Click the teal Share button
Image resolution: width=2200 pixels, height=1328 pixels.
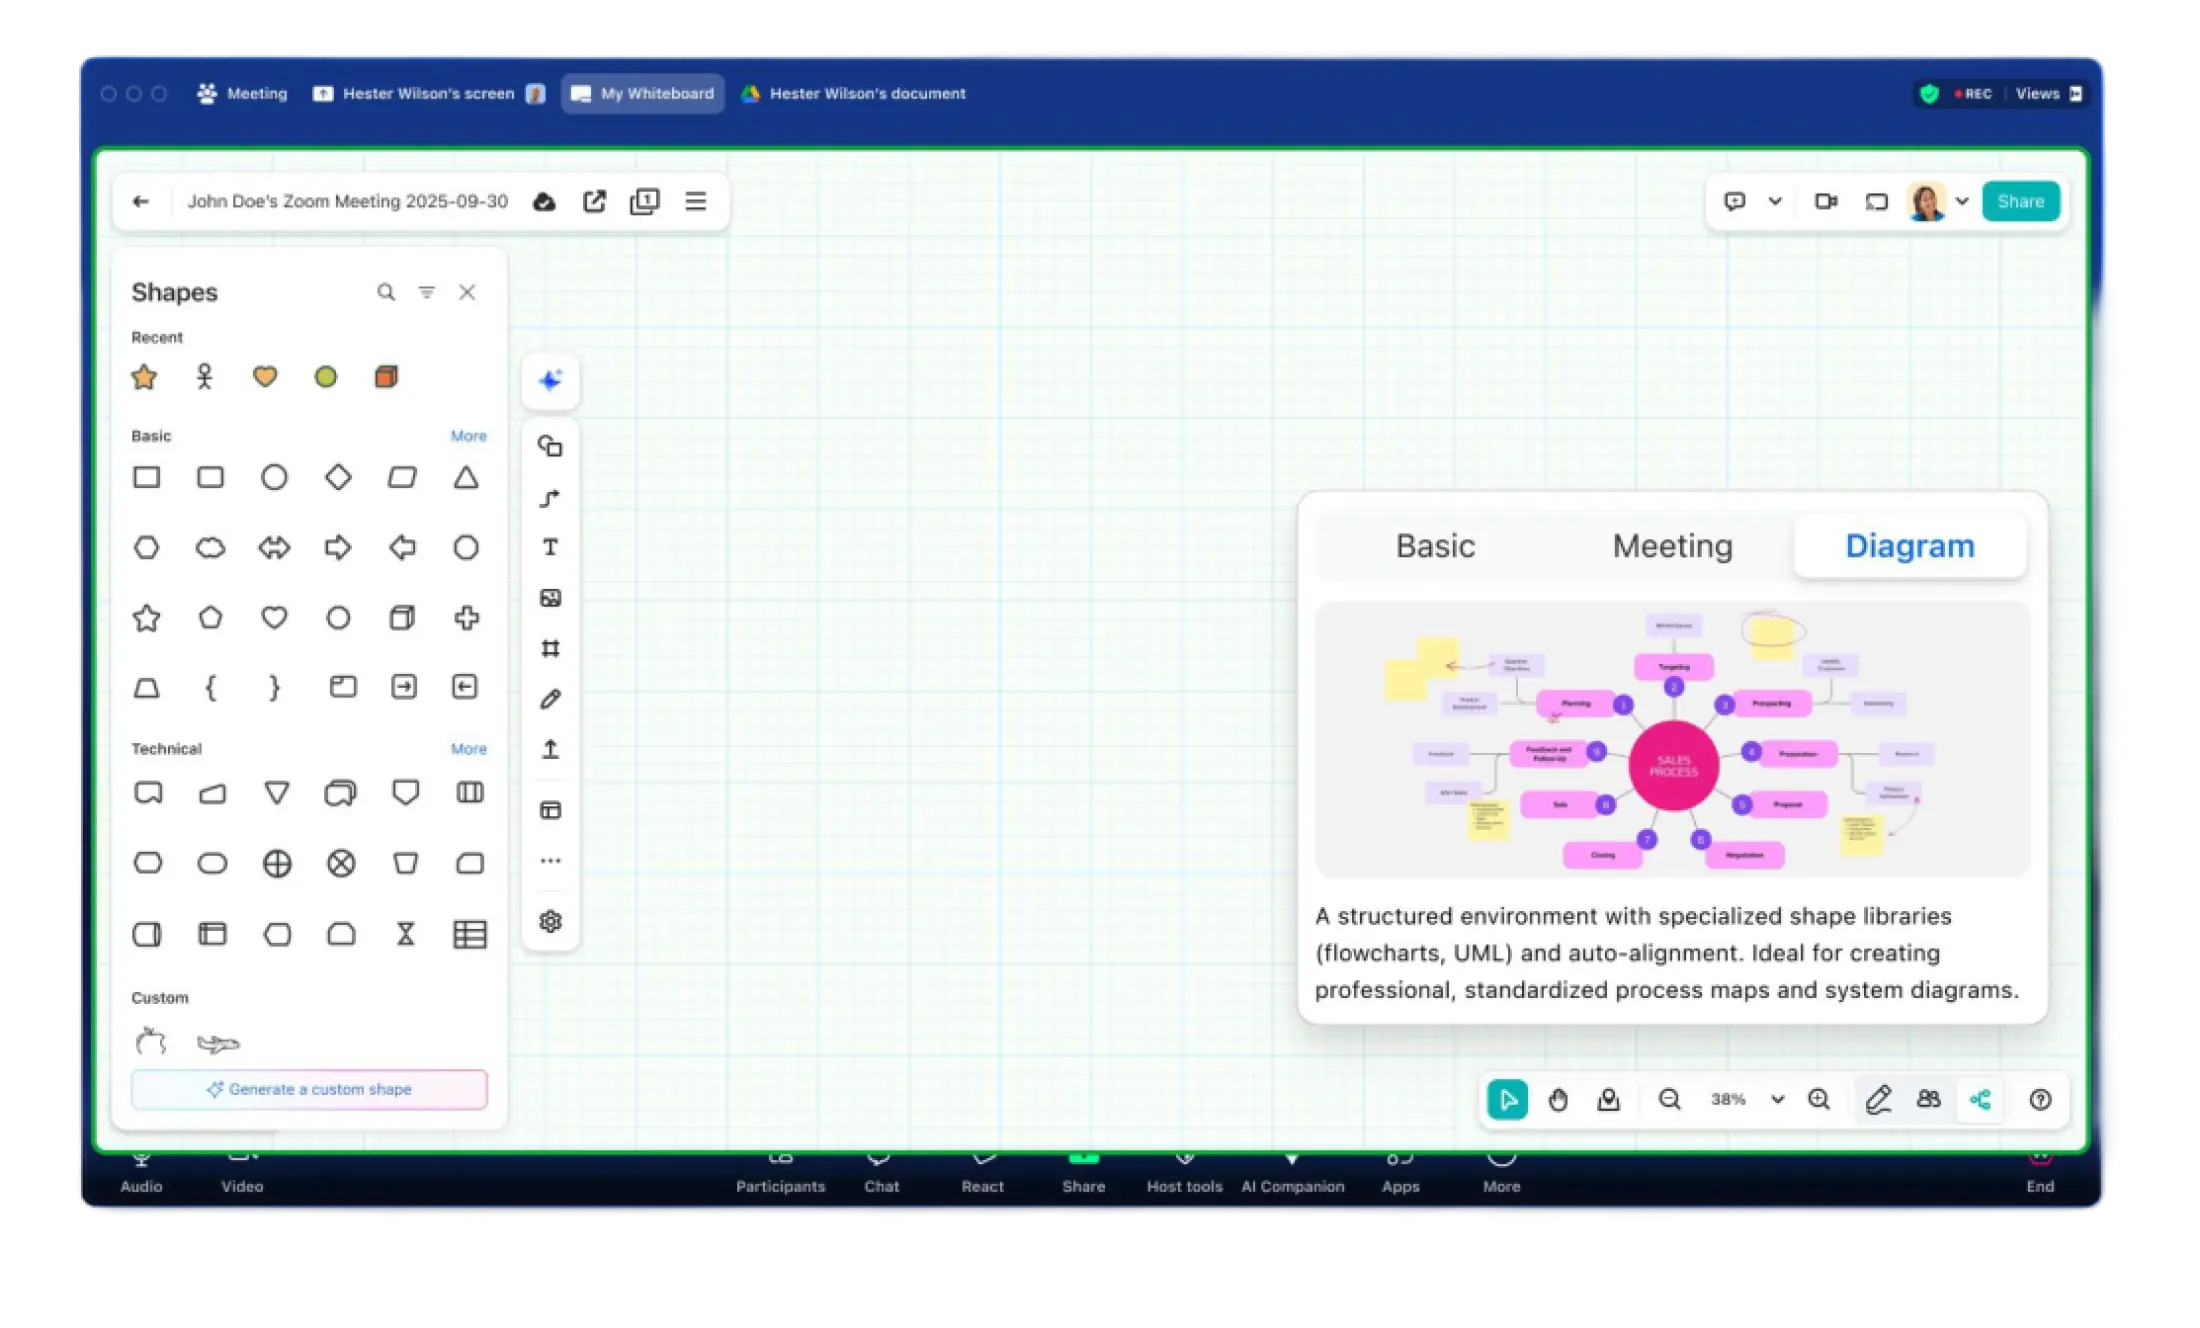[x=2021, y=201]
